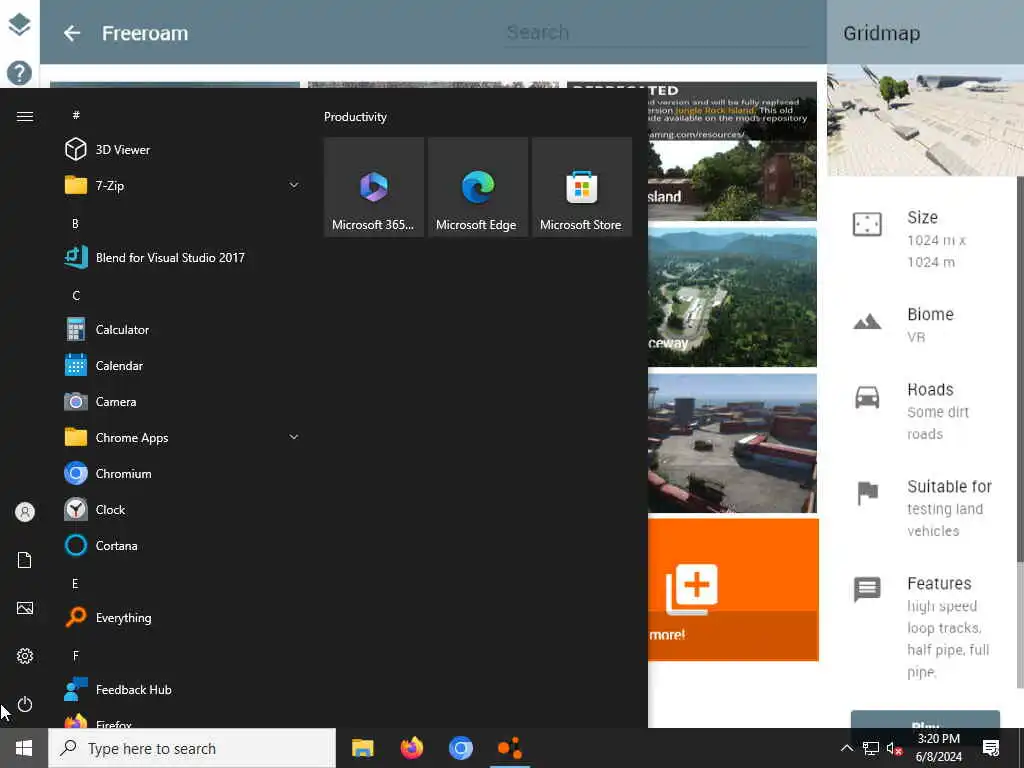Select the Island map thumbnail
This screenshot has width=1024, height=768.
[732, 152]
